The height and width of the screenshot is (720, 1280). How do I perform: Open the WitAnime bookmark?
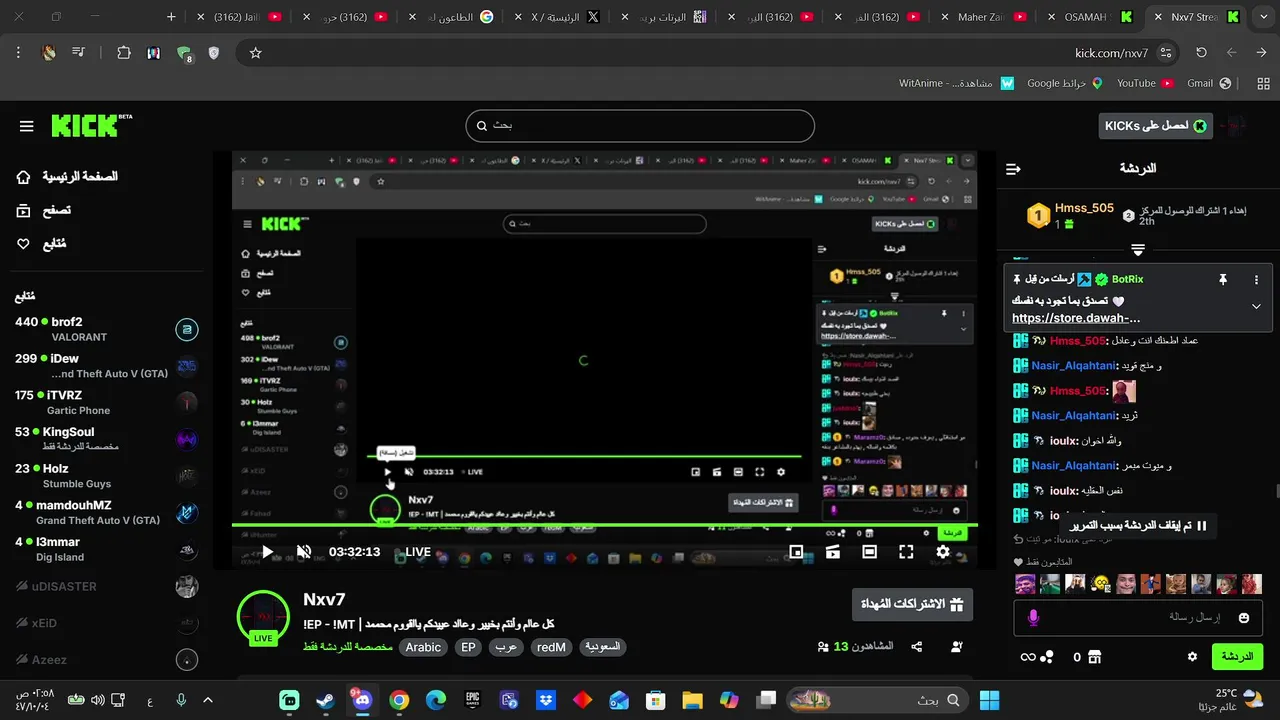pyautogui.click(x=956, y=83)
